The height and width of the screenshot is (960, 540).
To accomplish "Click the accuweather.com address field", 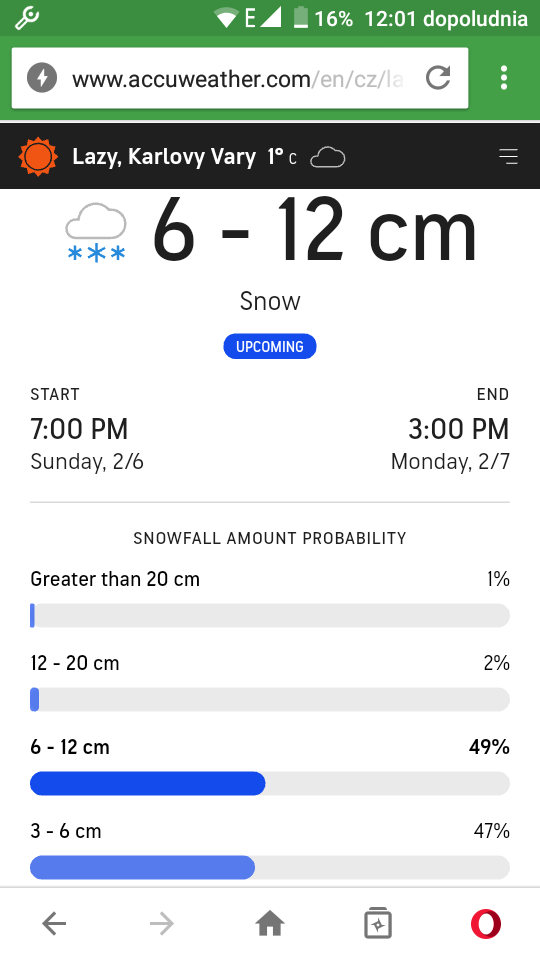I will [x=240, y=78].
